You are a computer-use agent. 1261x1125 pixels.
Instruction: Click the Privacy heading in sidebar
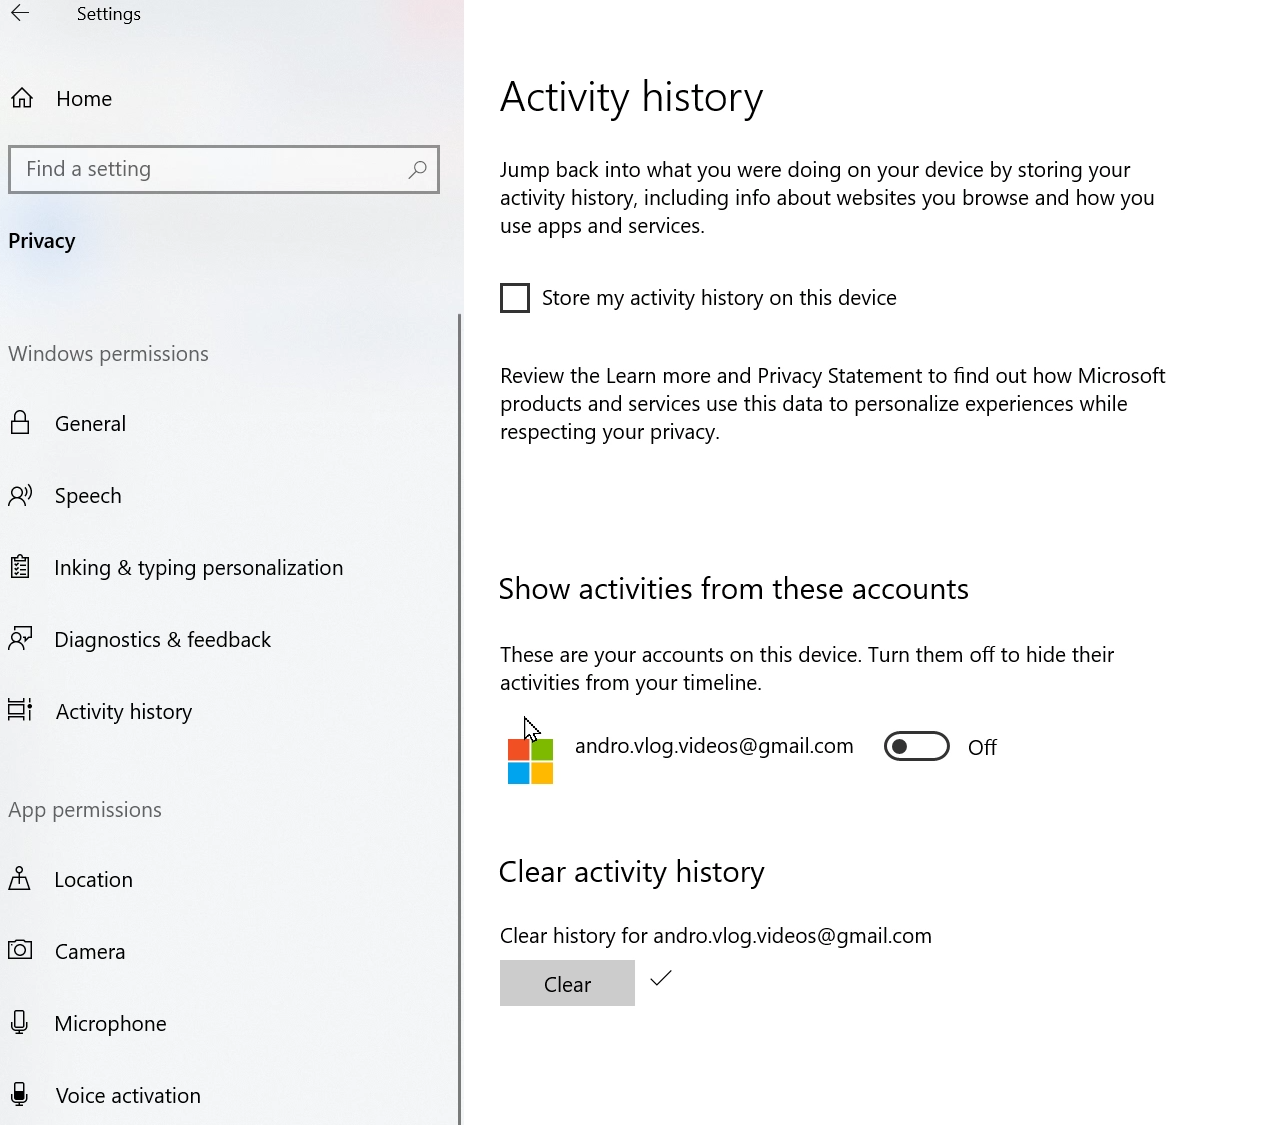pyautogui.click(x=42, y=241)
